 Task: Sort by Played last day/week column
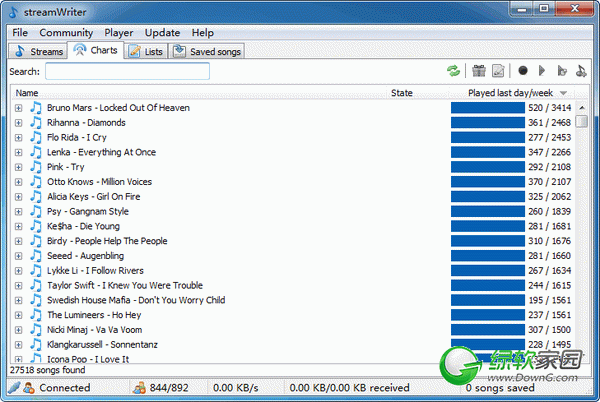click(510, 93)
